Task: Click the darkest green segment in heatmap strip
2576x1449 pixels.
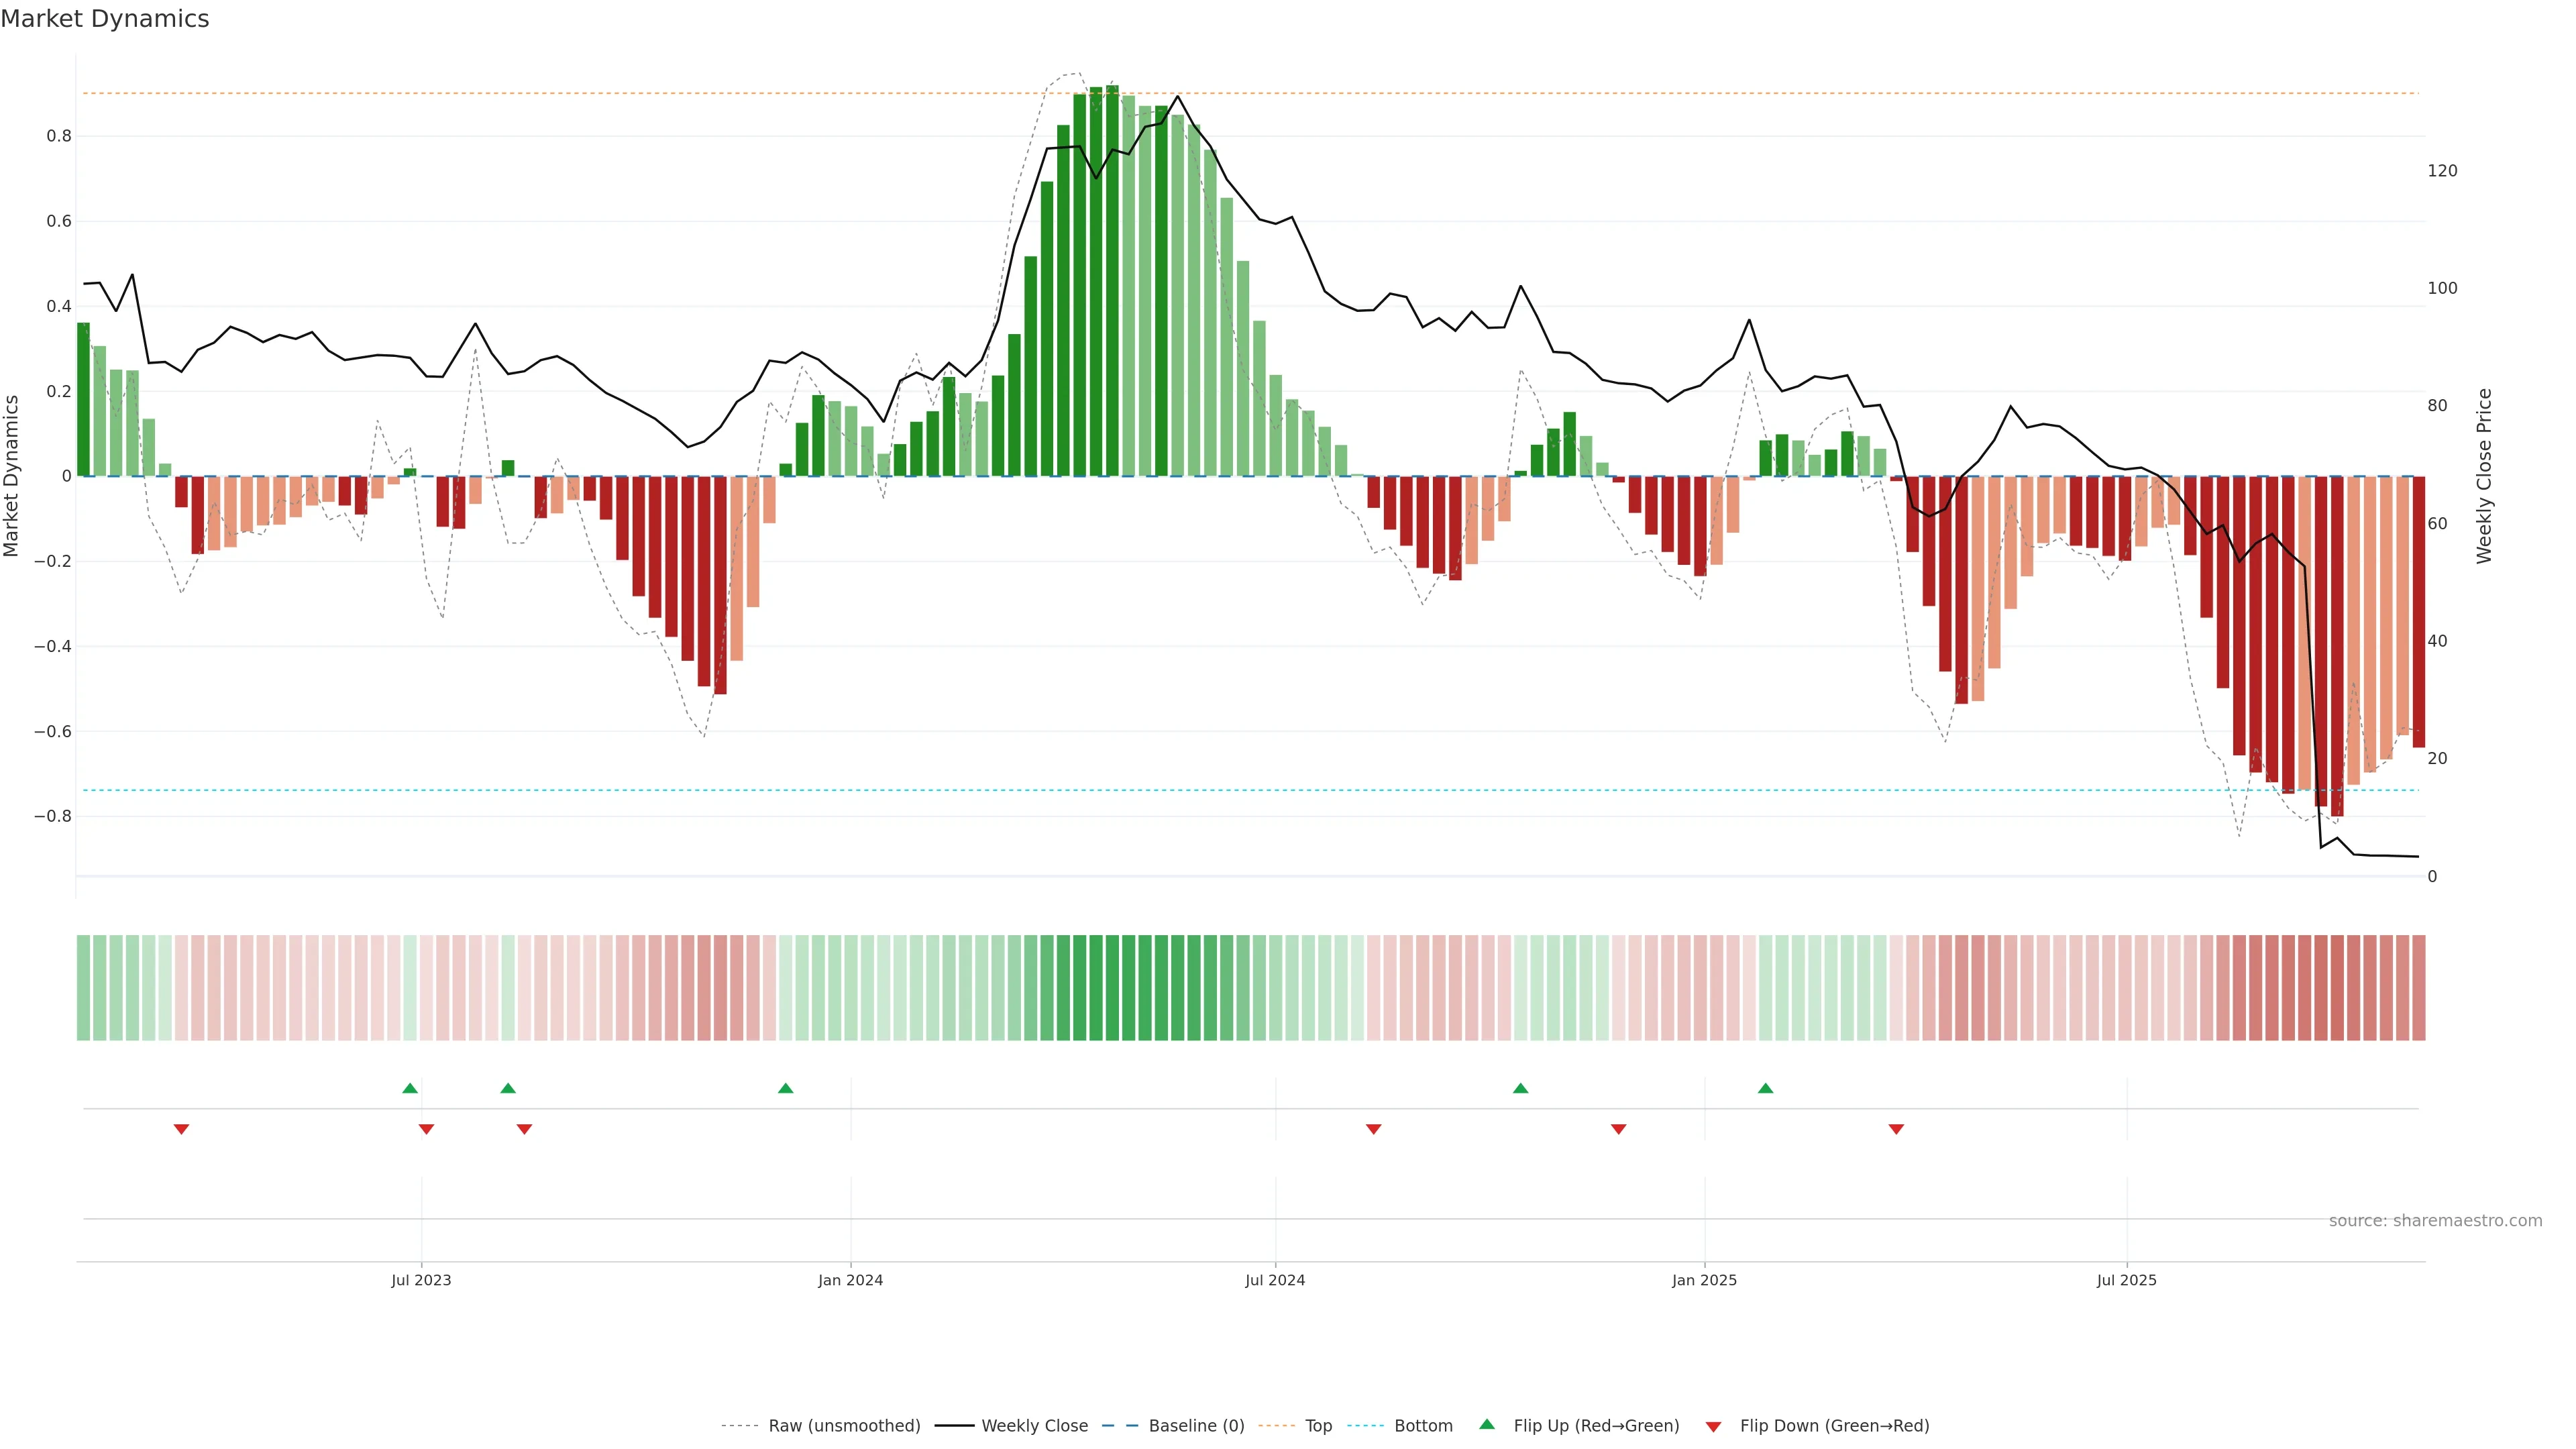Action: click(x=1112, y=987)
